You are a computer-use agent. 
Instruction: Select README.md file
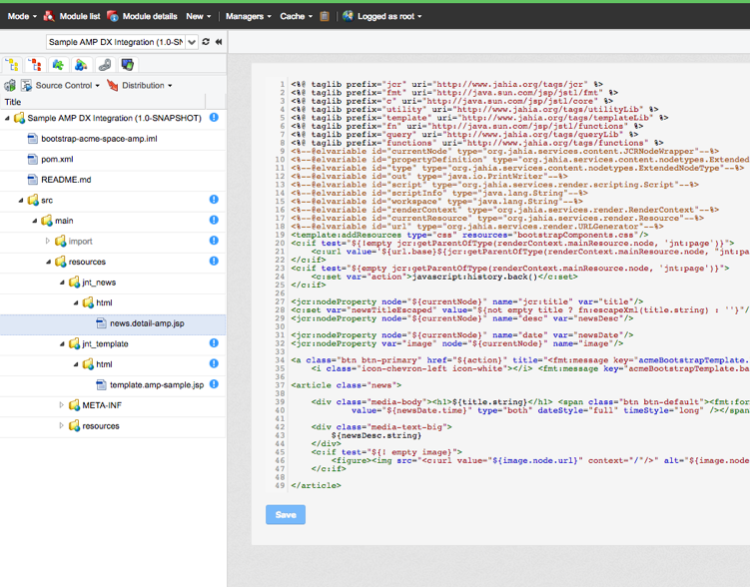coord(66,180)
